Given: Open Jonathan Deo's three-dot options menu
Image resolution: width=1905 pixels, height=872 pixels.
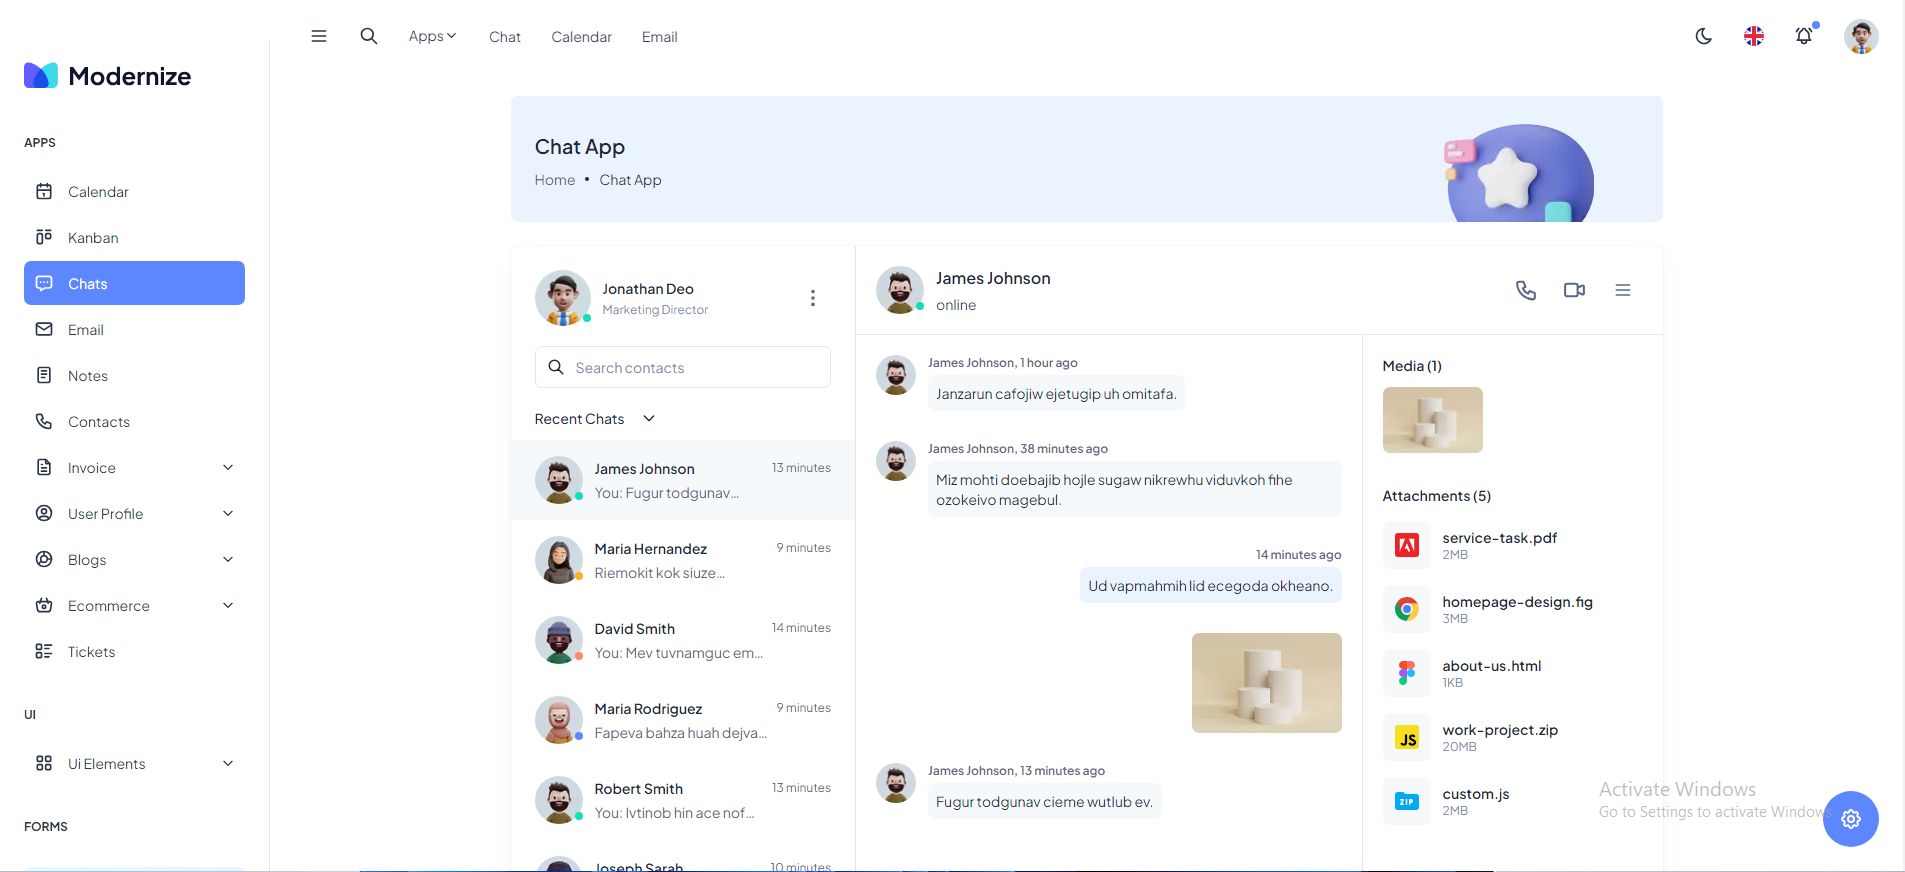Looking at the screenshot, I should click(812, 298).
